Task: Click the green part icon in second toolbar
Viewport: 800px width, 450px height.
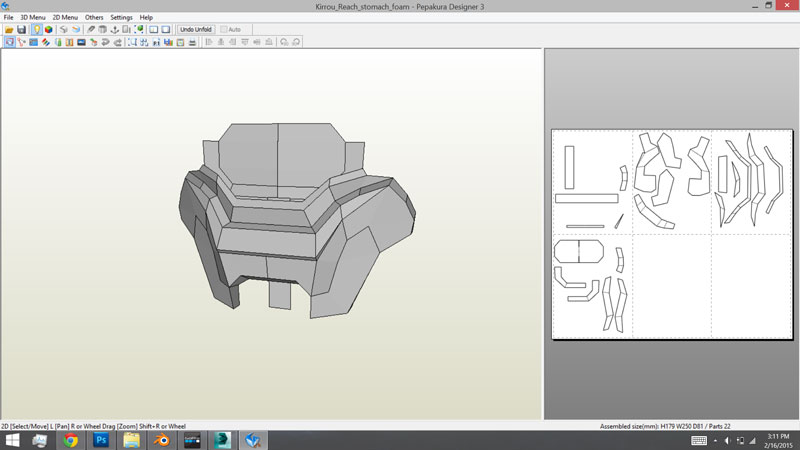Action: pyautogui.click(x=58, y=42)
